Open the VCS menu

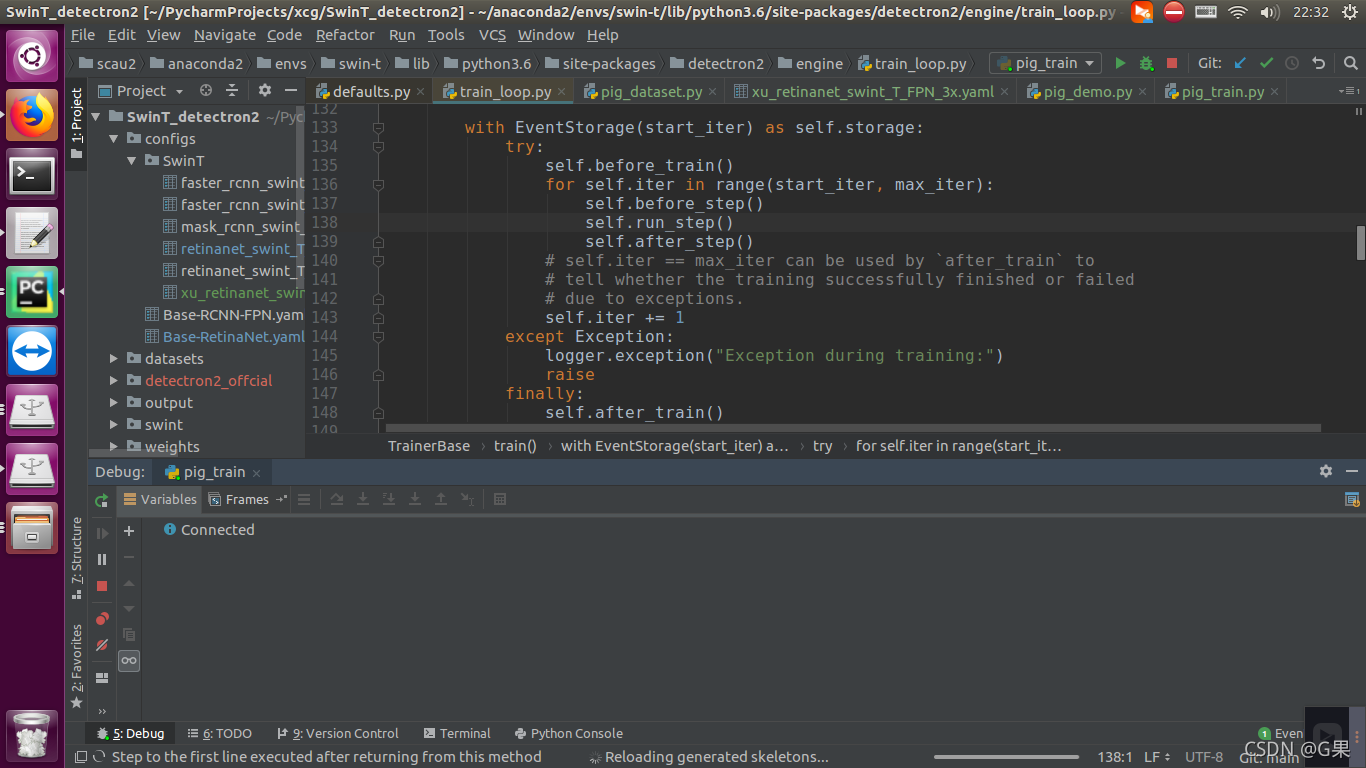492,34
